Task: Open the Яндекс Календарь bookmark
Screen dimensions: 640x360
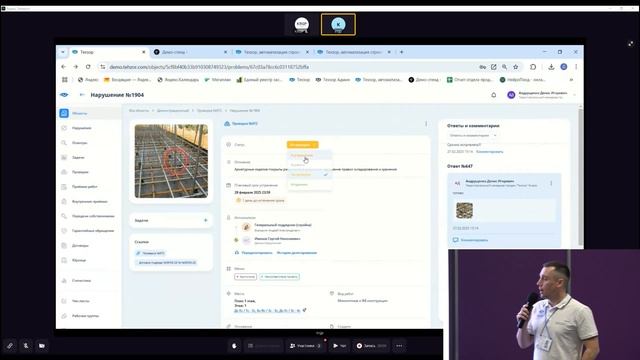Action: point(178,80)
